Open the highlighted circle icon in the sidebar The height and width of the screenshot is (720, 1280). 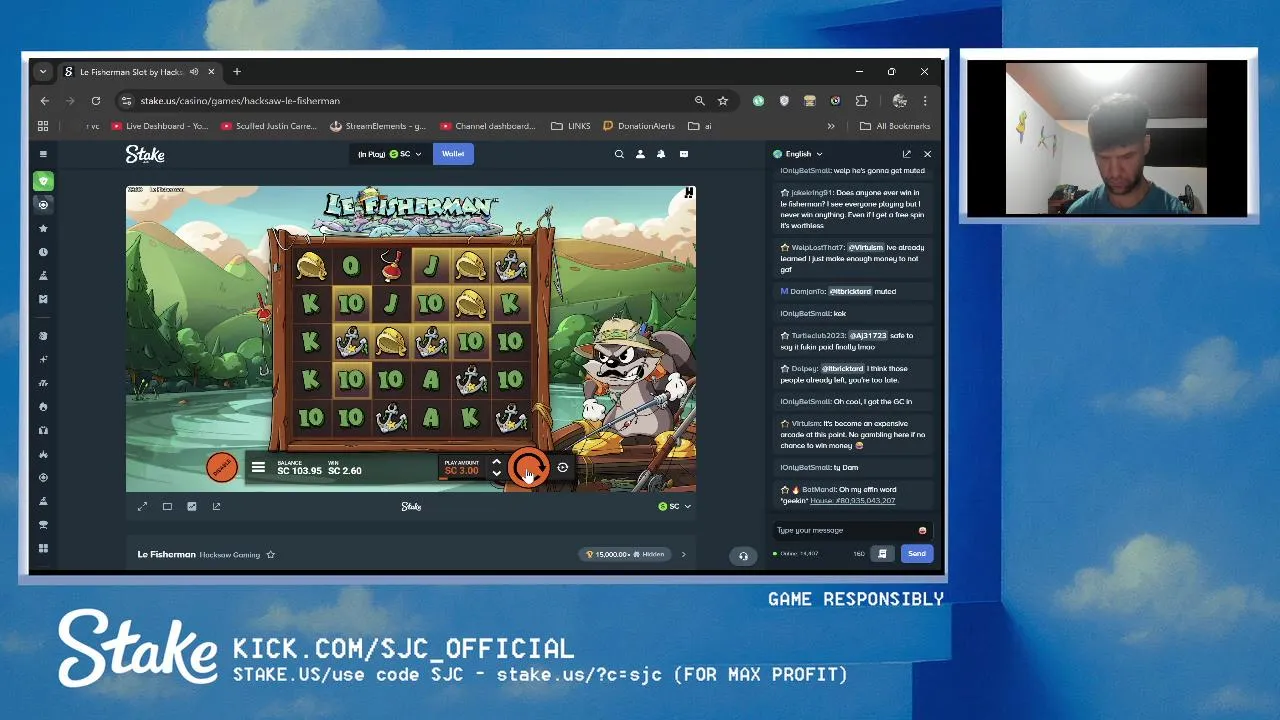43,204
